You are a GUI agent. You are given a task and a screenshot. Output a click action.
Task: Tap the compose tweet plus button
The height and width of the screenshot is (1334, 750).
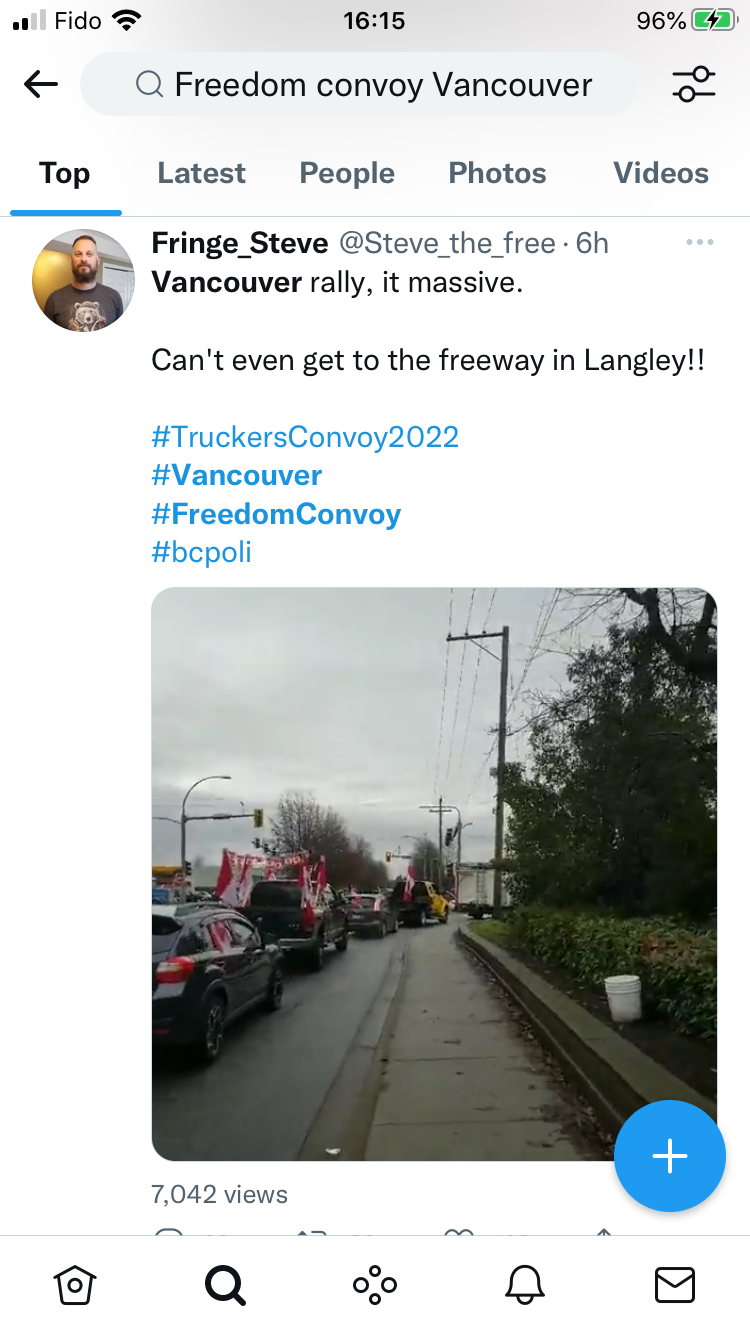[669, 1156]
